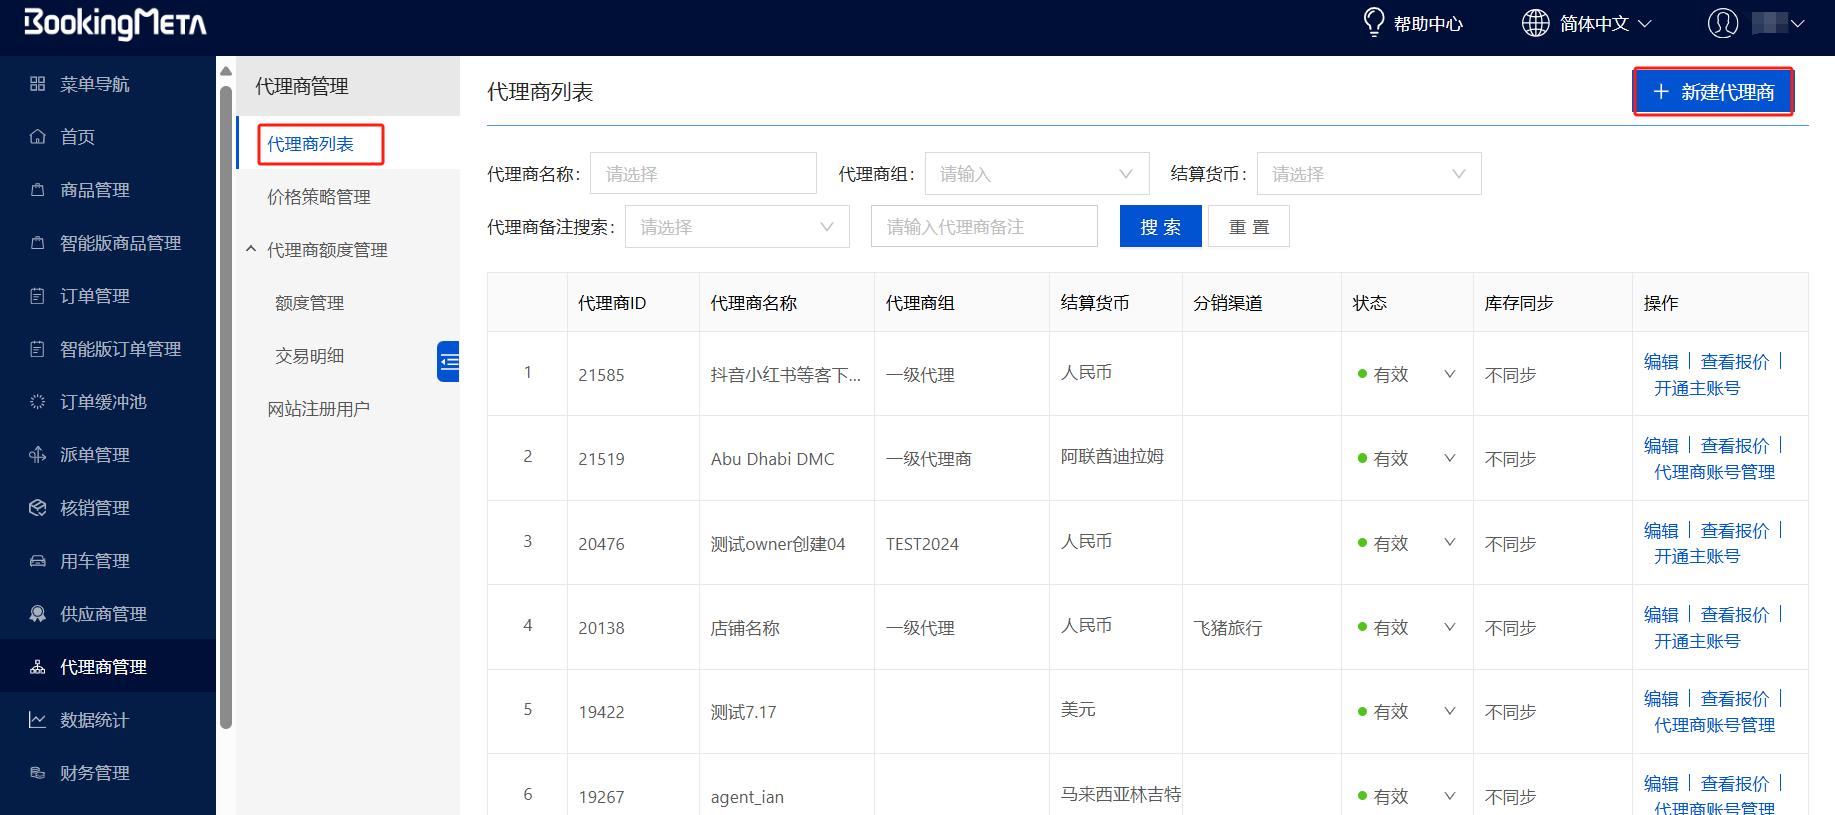
Task: Click the supplier management icon
Action: 38,614
